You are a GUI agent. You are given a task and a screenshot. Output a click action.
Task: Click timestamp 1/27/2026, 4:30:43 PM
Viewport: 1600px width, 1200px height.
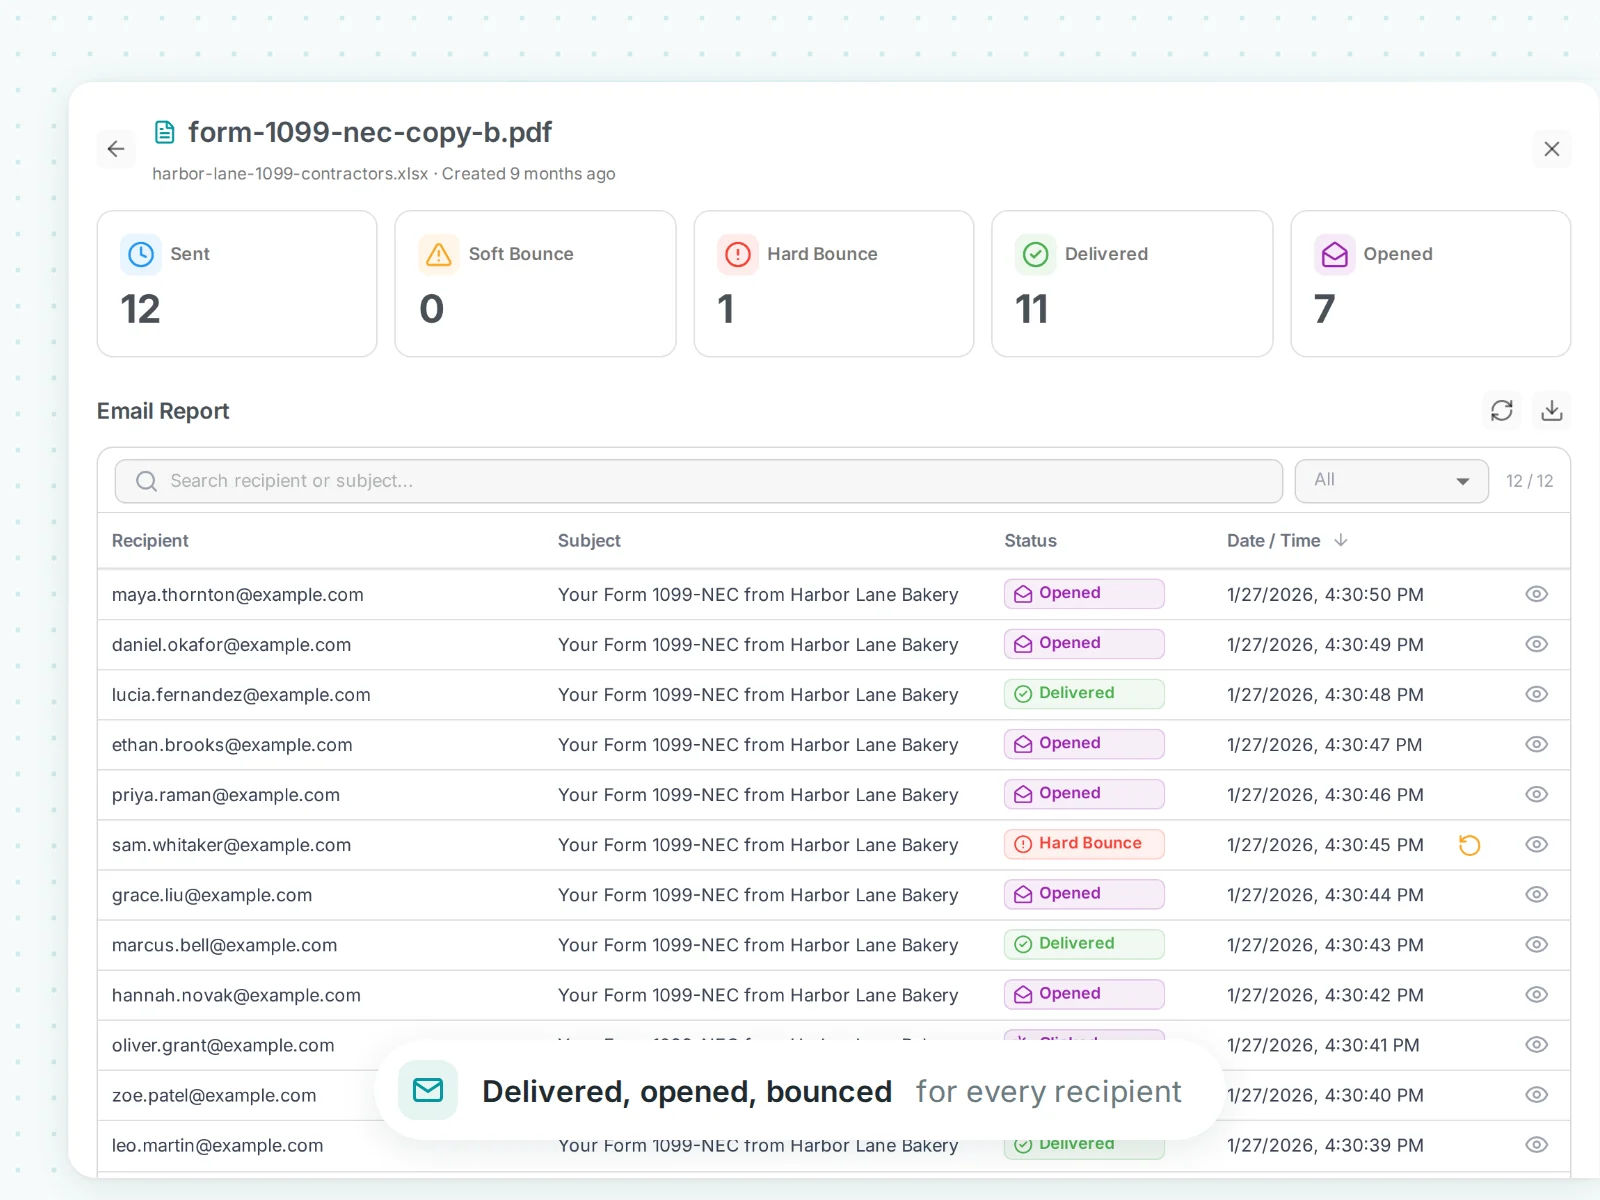(1325, 945)
